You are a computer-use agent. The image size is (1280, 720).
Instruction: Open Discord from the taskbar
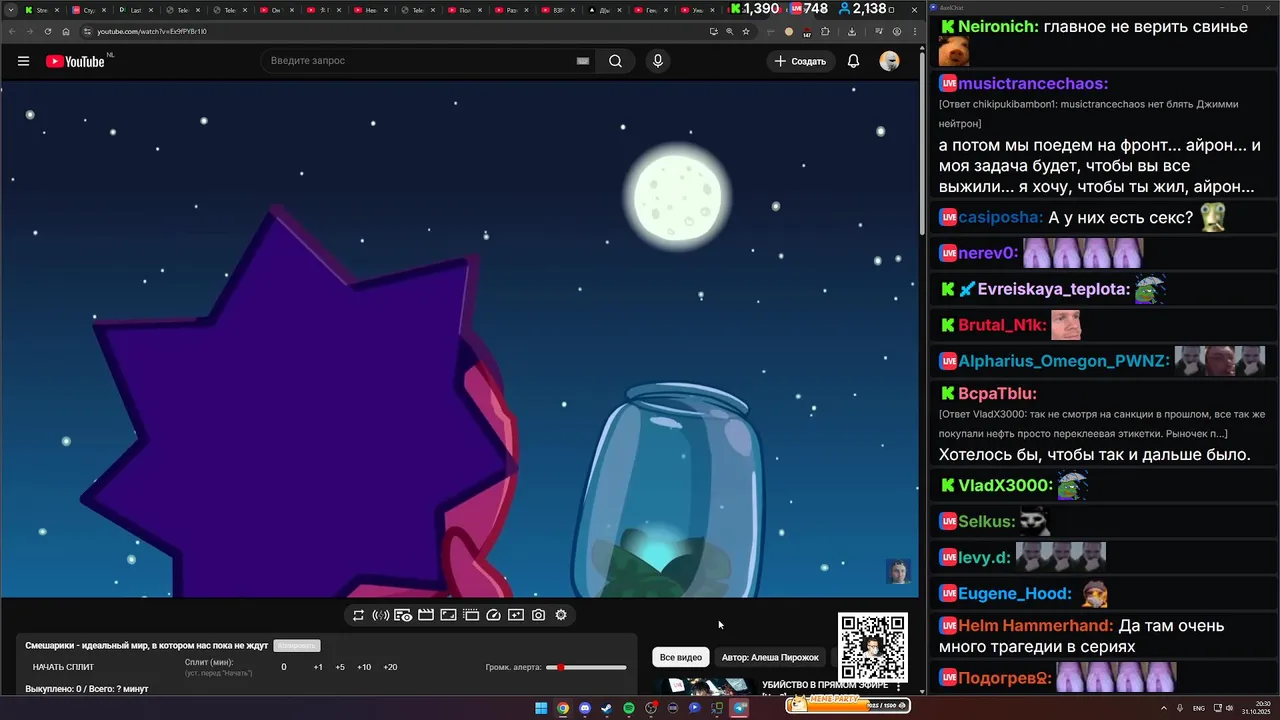585,708
